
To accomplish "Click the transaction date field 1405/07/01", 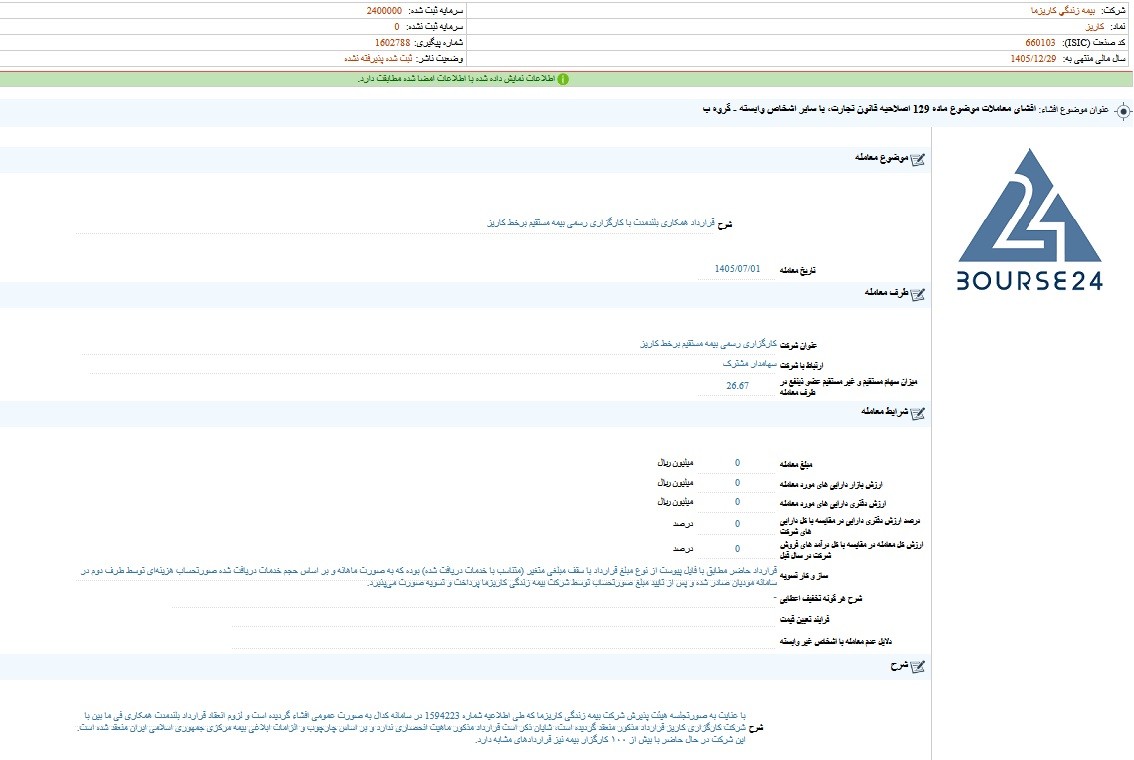I will coord(737,269).
